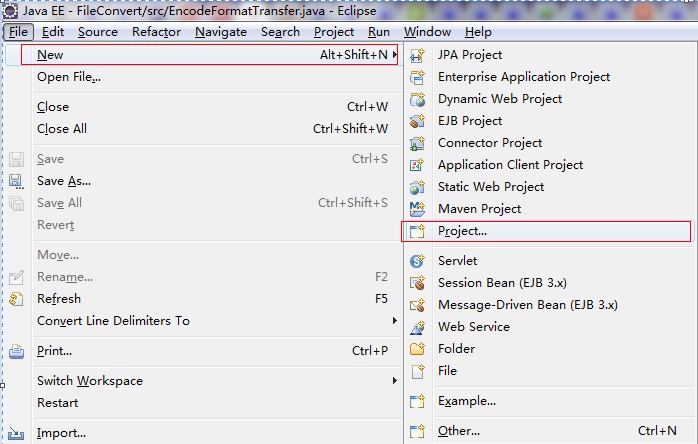Click the new File icon
Image resolution: width=698 pixels, height=444 pixels.
pos(418,371)
